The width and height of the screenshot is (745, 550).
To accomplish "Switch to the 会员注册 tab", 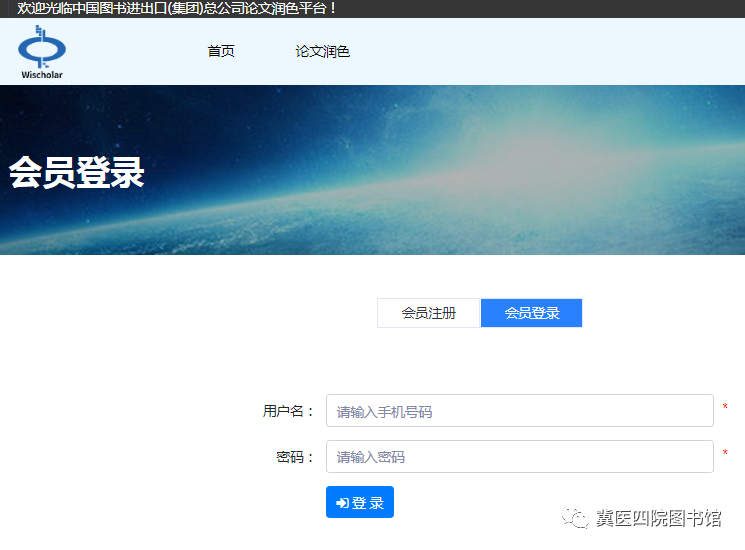I will 428,313.
